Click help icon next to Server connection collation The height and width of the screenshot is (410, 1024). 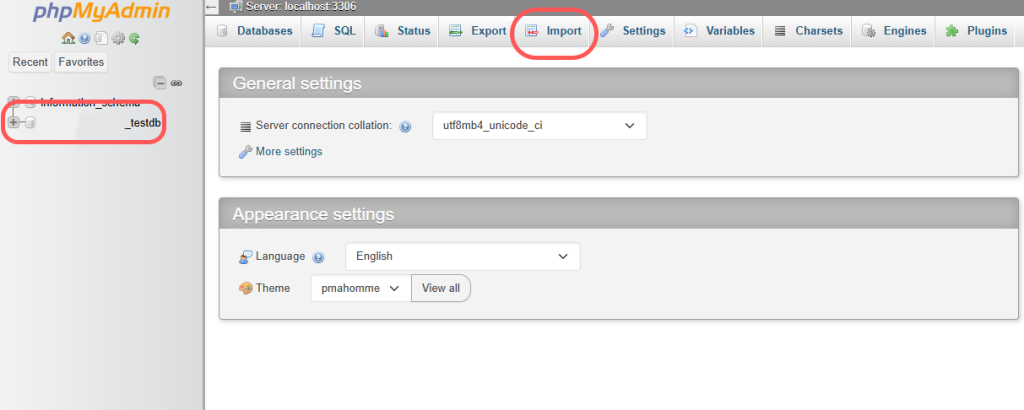405,127
